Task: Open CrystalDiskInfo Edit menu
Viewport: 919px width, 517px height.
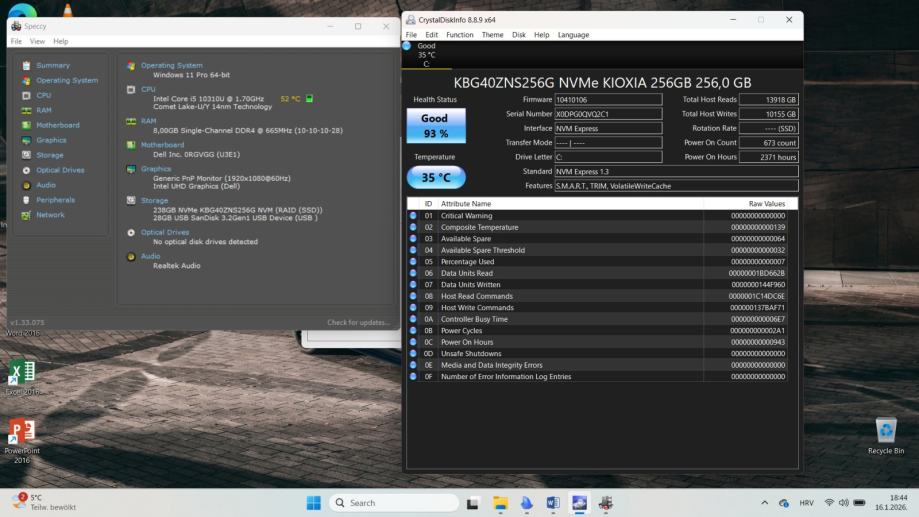Action: click(431, 35)
